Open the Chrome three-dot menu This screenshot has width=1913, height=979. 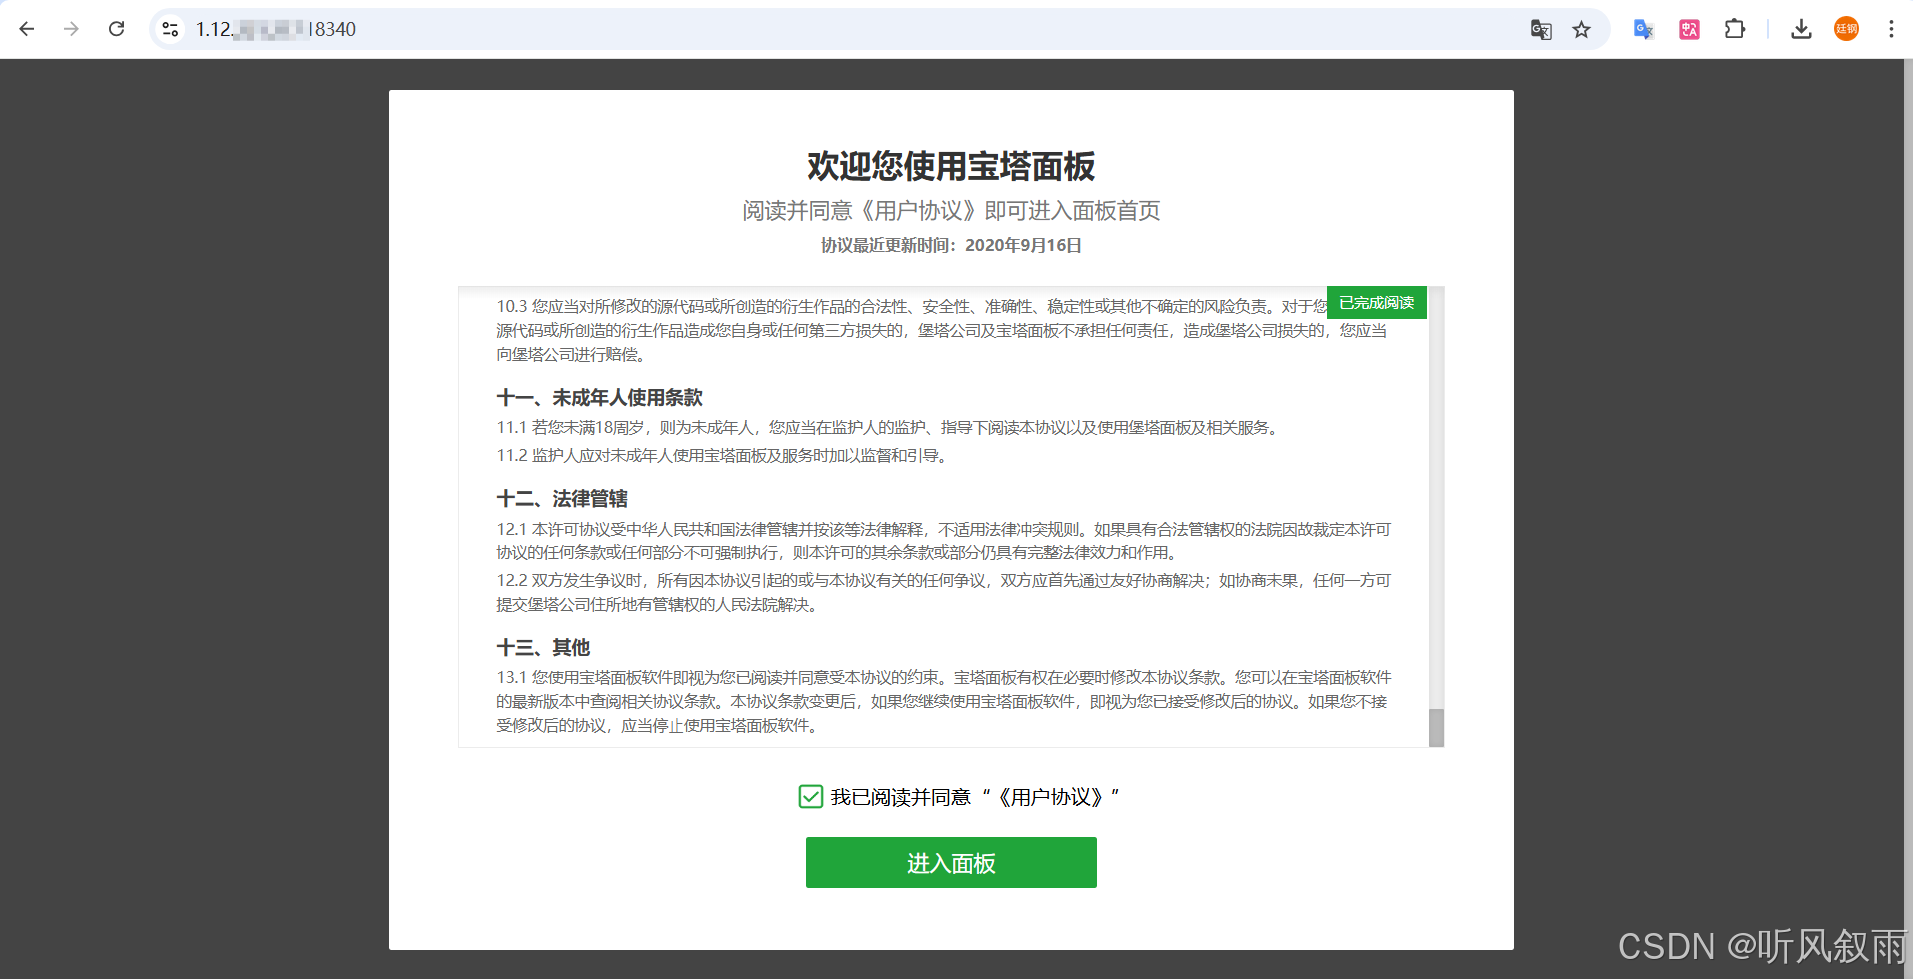point(1891,29)
